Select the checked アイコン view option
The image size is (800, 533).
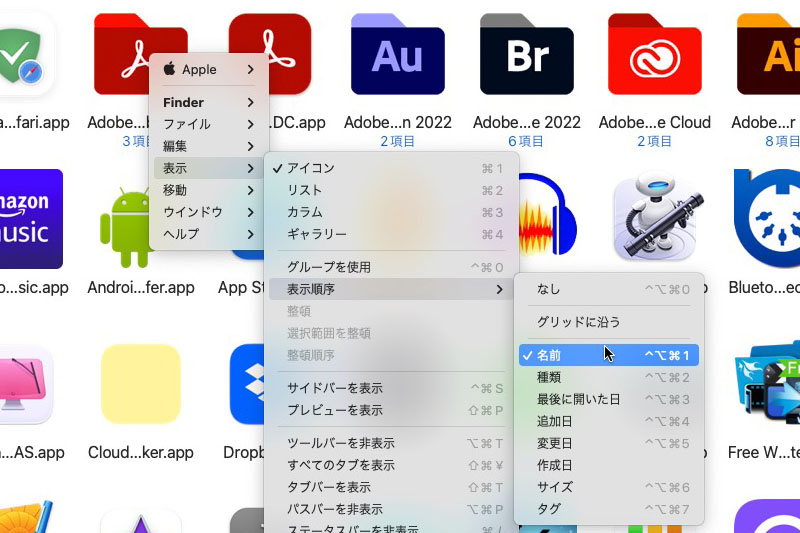click(x=391, y=168)
